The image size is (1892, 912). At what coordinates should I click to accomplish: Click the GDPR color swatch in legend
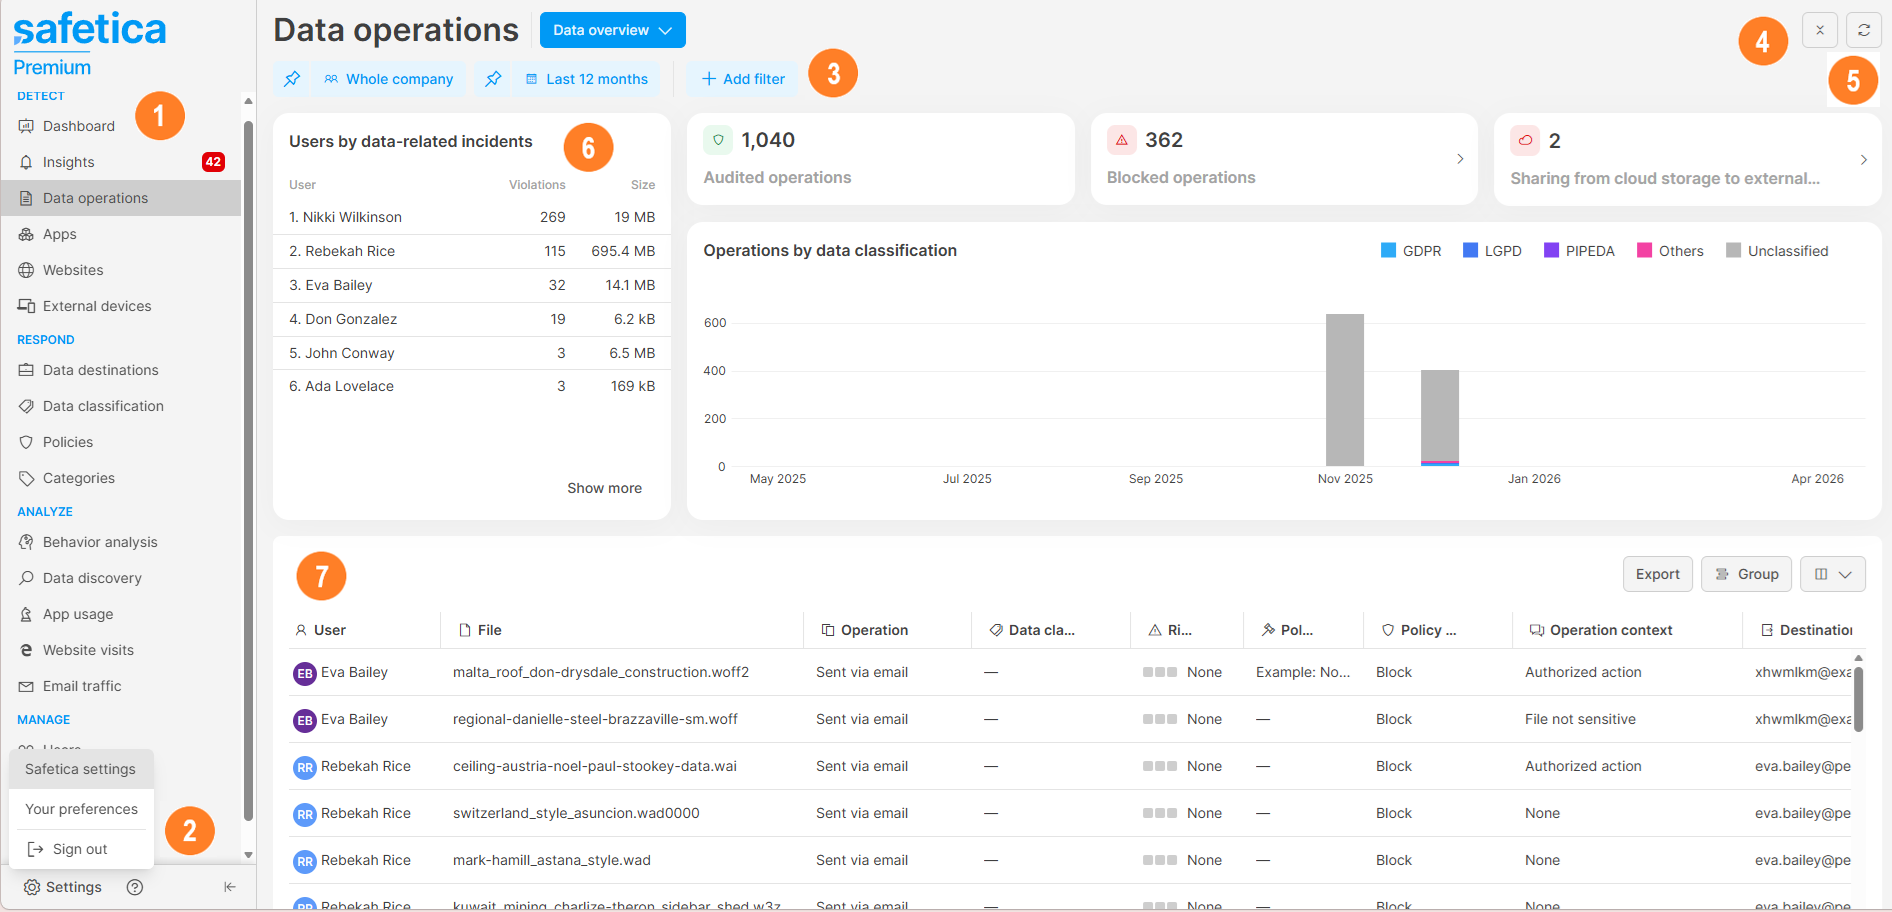tap(1388, 251)
